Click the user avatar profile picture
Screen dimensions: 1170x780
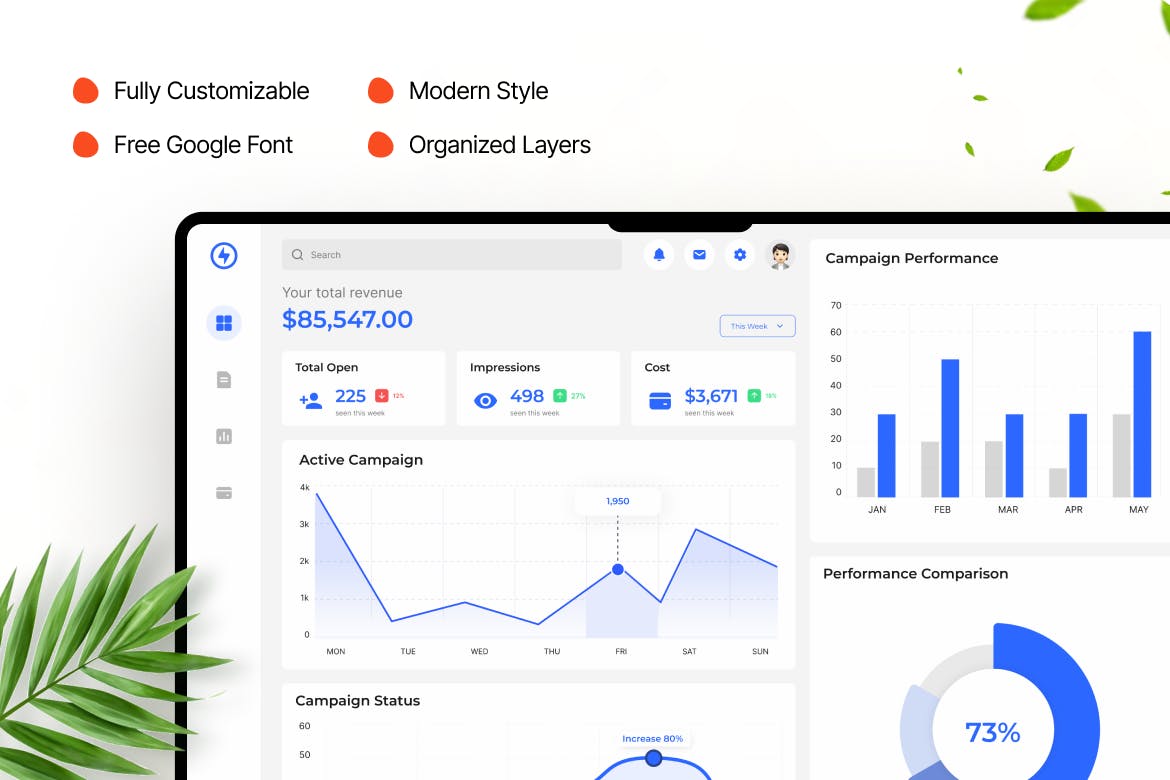780,255
